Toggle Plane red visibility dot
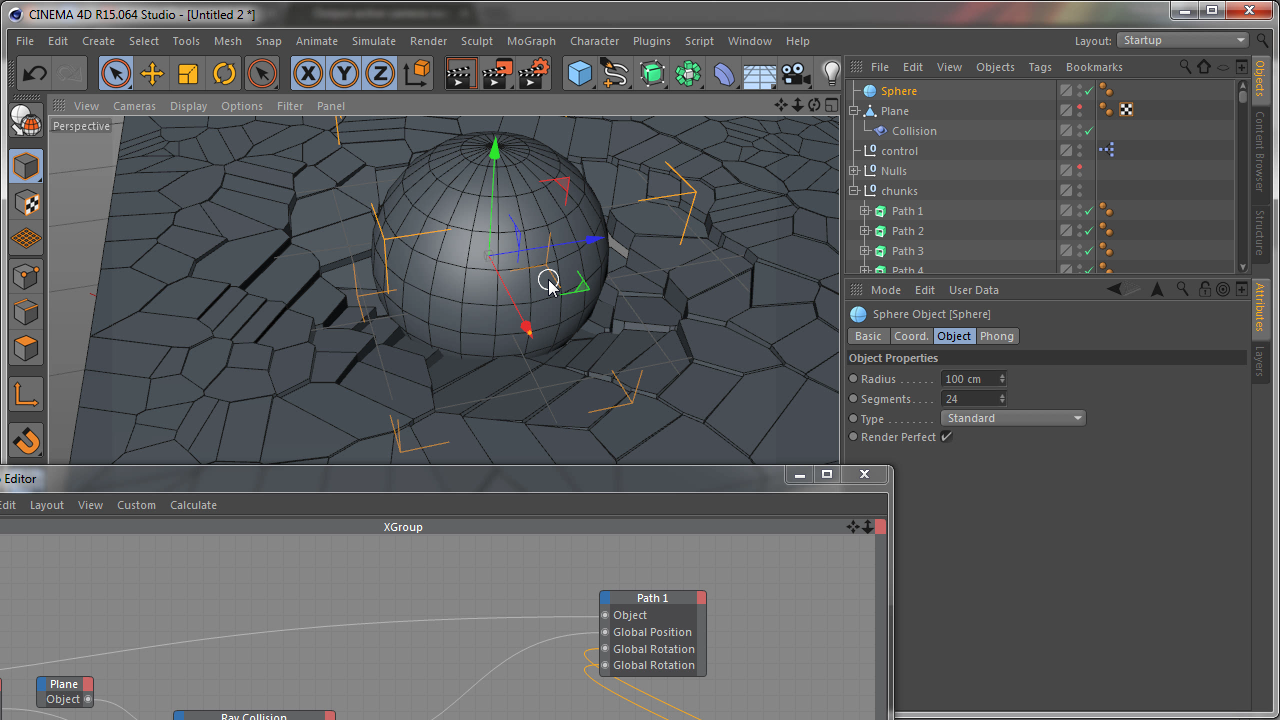This screenshot has width=1280, height=720. (x=1079, y=108)
